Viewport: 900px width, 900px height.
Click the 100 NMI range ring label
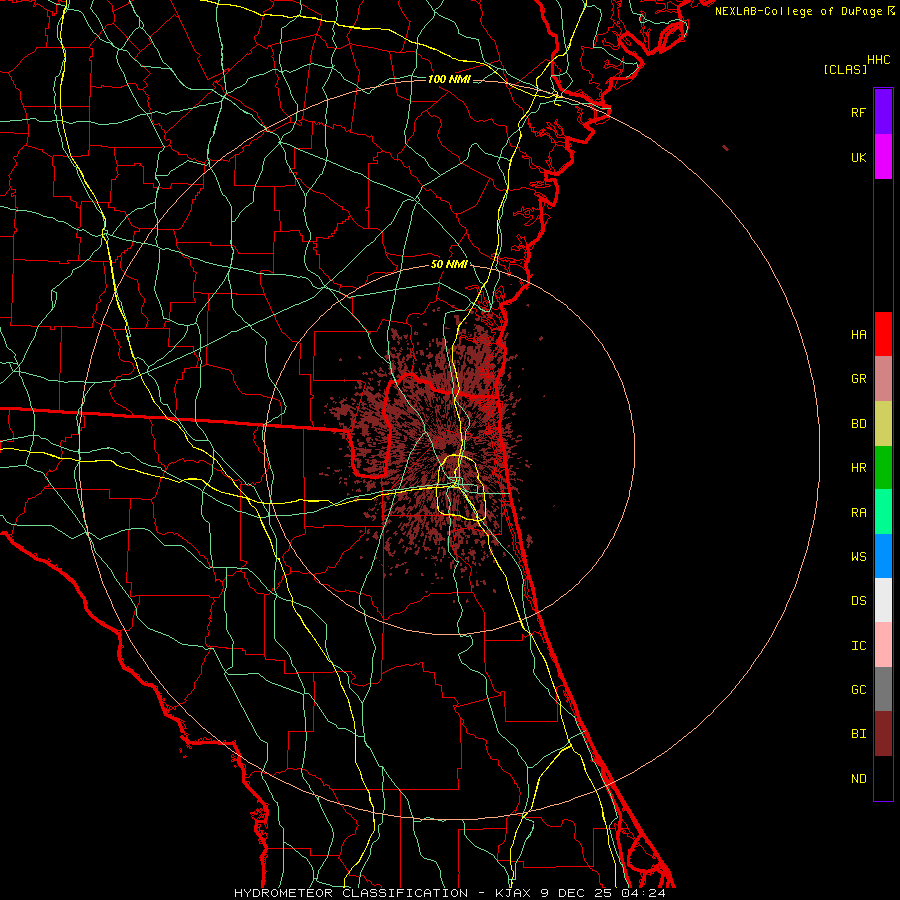(x=449, y=79)
